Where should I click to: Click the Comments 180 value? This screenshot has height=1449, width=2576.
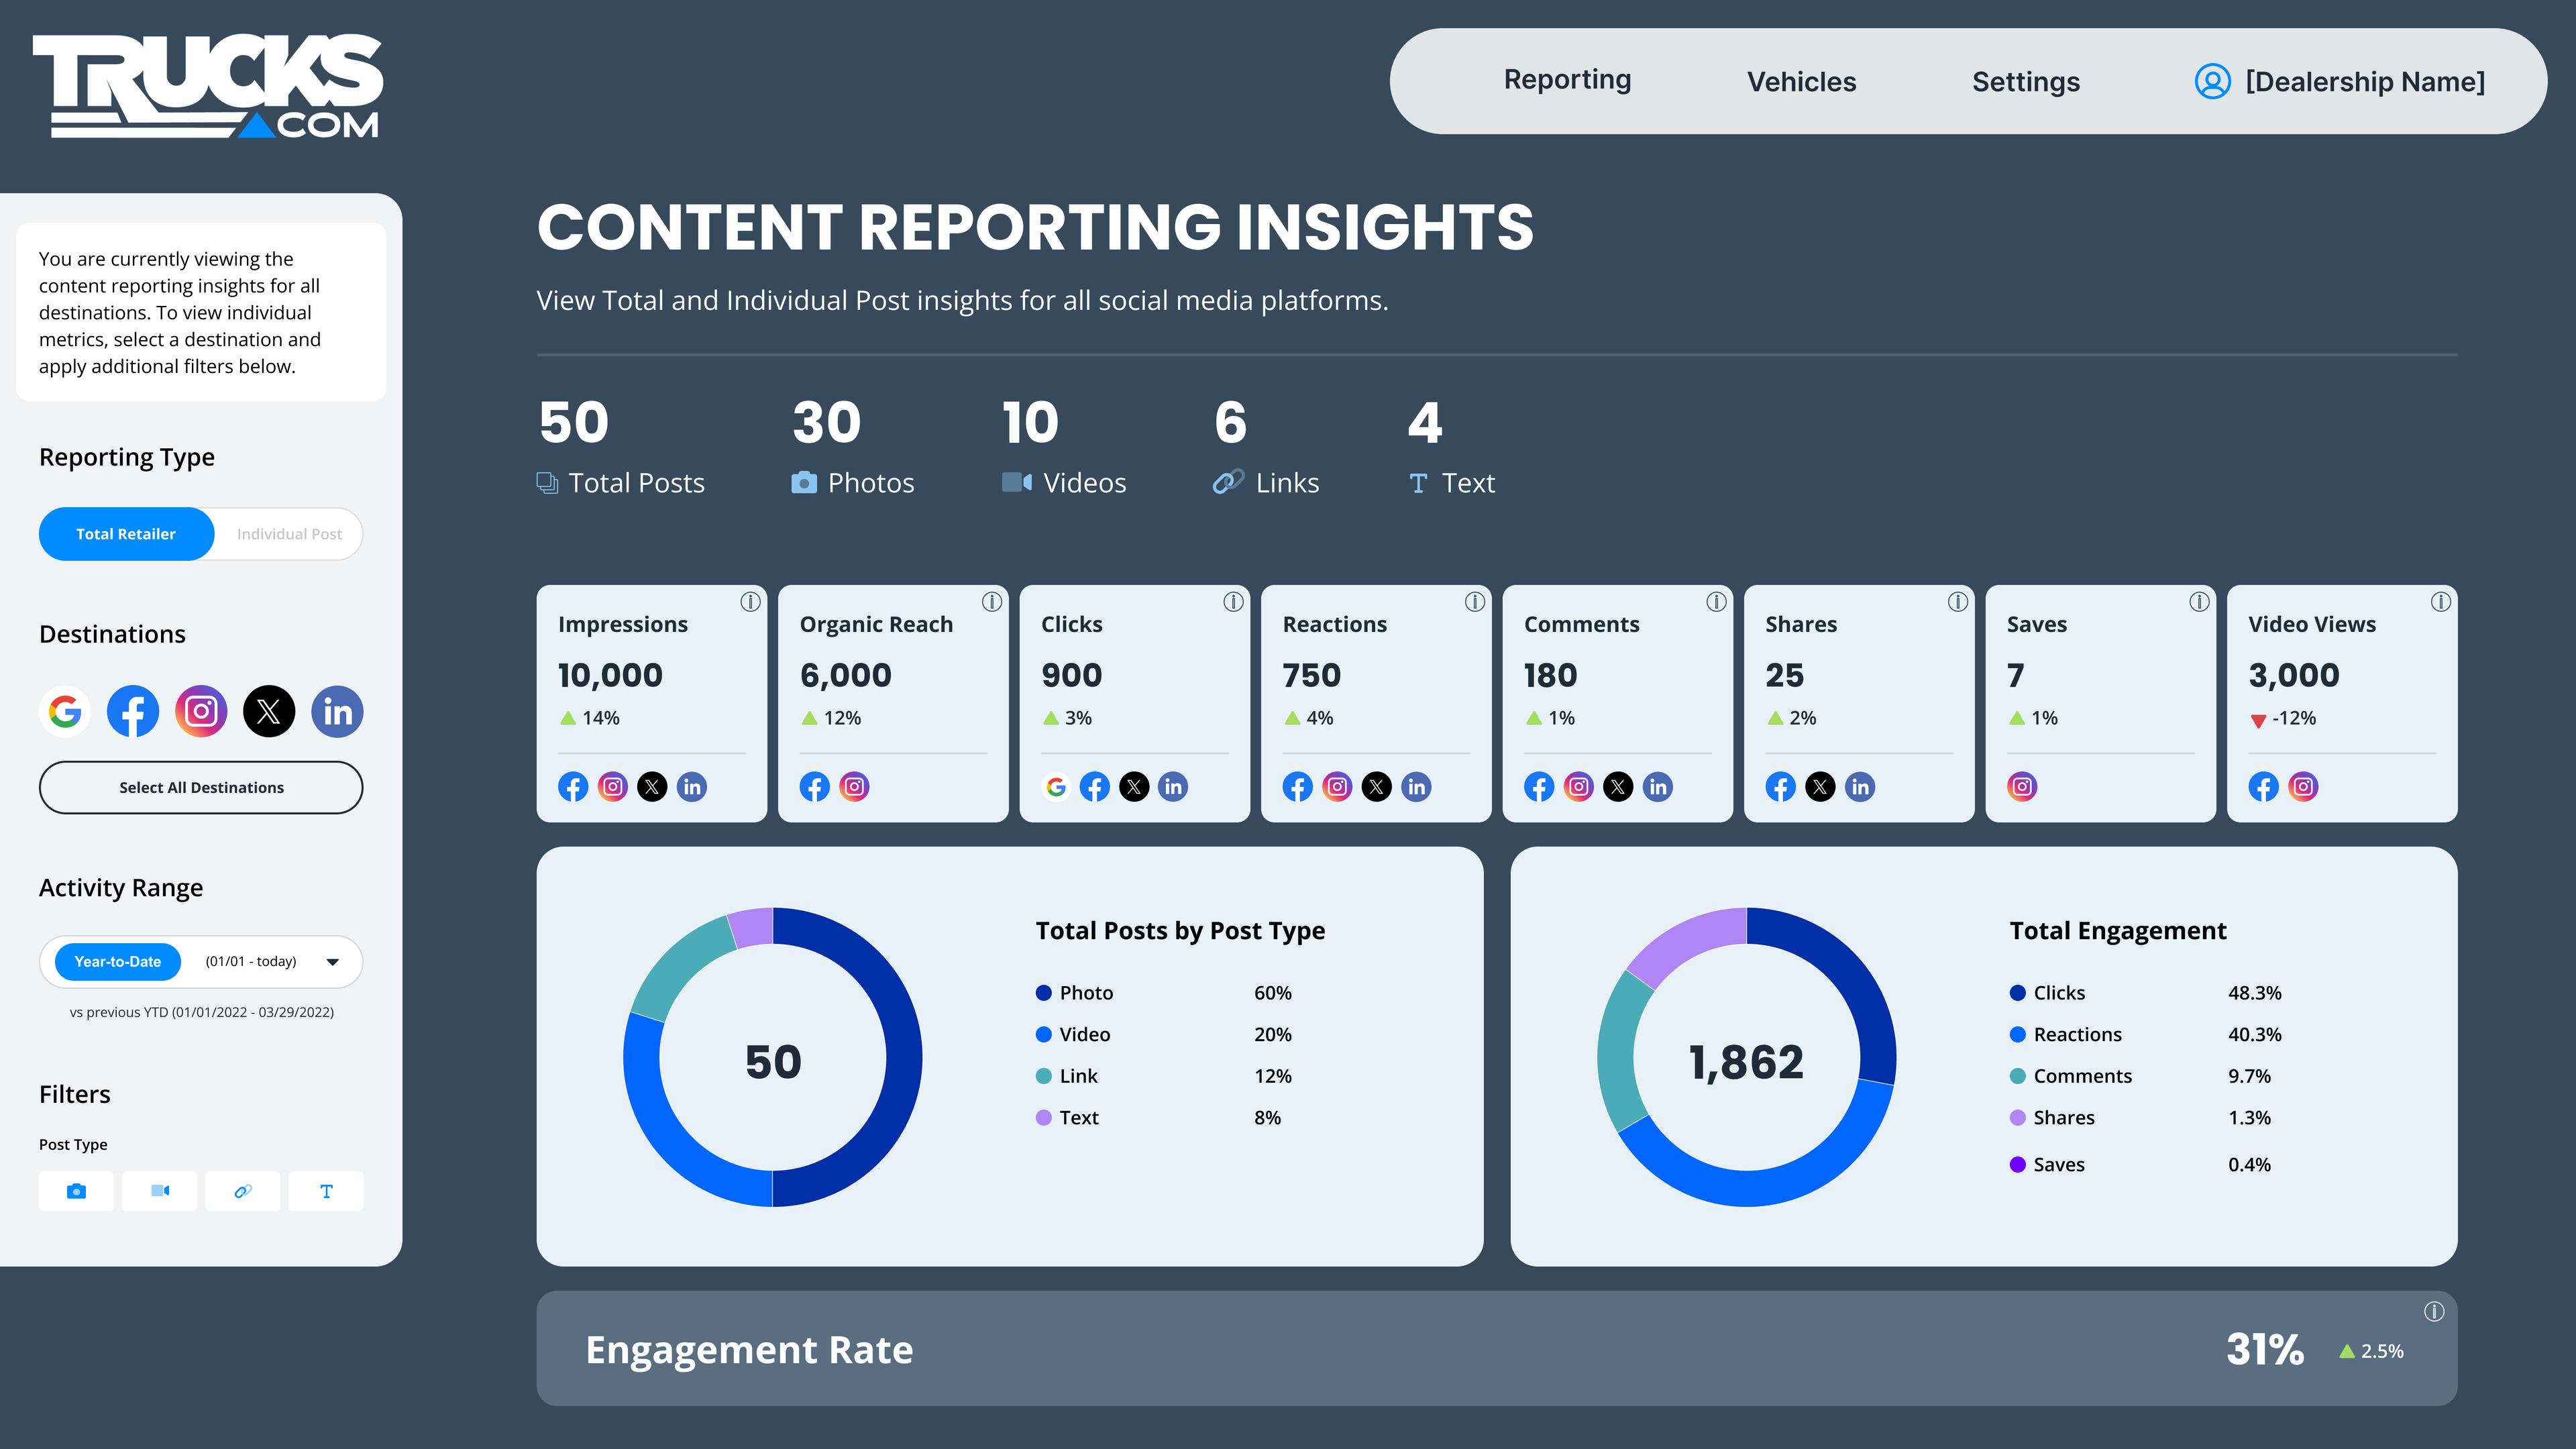(1550, 675)
